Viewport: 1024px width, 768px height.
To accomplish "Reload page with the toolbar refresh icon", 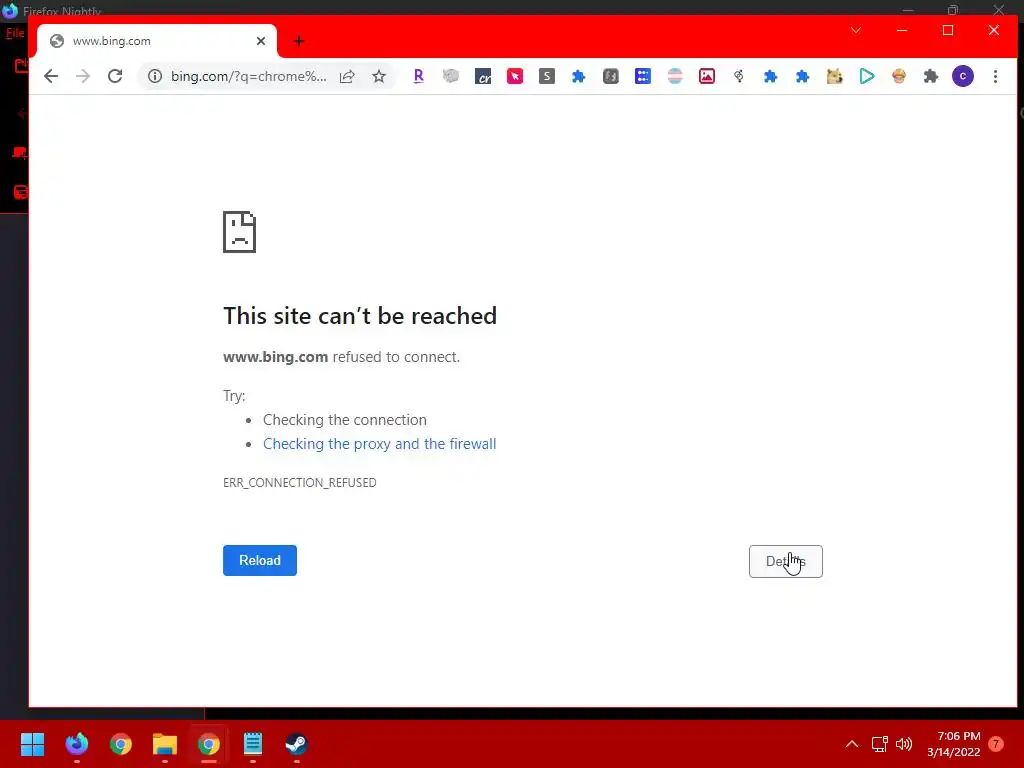I will [x=115, y=76].
